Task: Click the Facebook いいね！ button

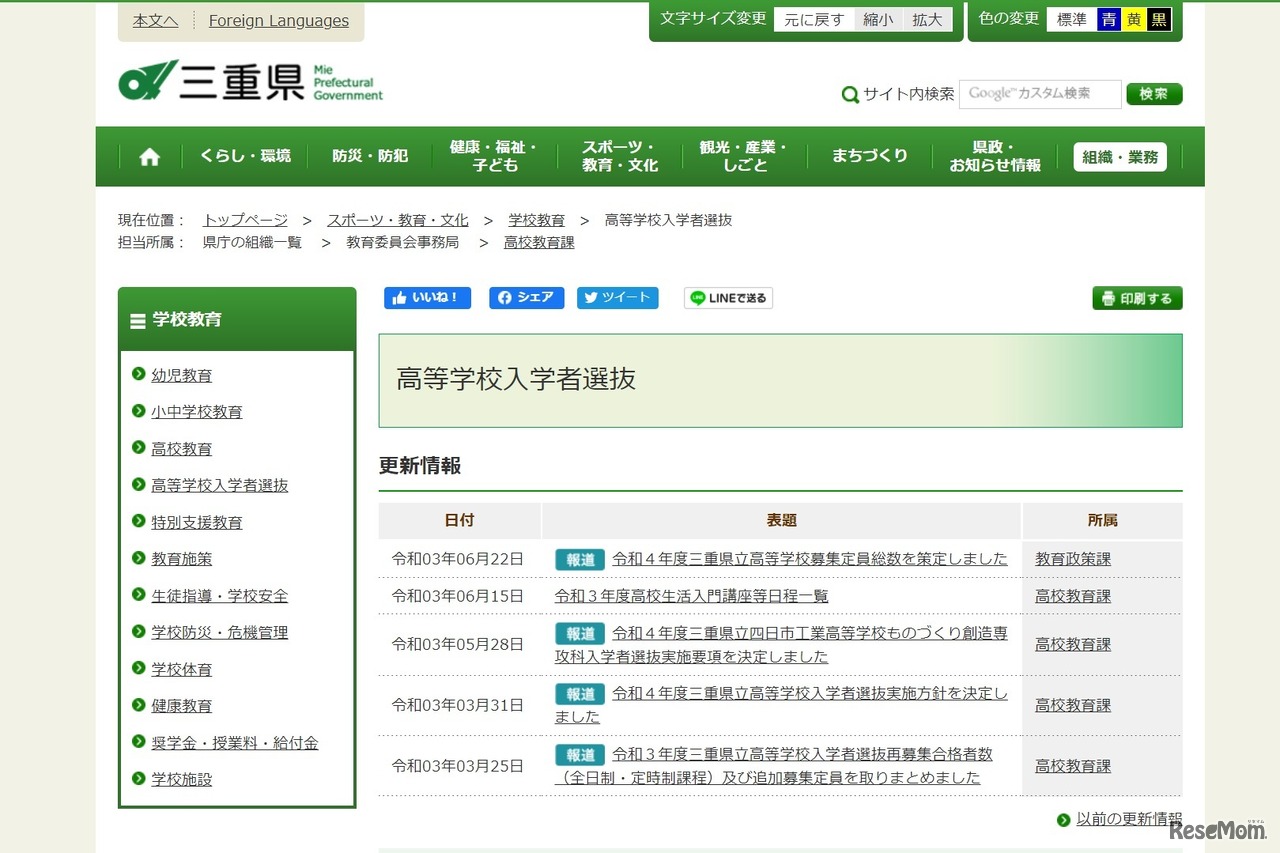Action: pyautogui.click(x=427, y=297)
